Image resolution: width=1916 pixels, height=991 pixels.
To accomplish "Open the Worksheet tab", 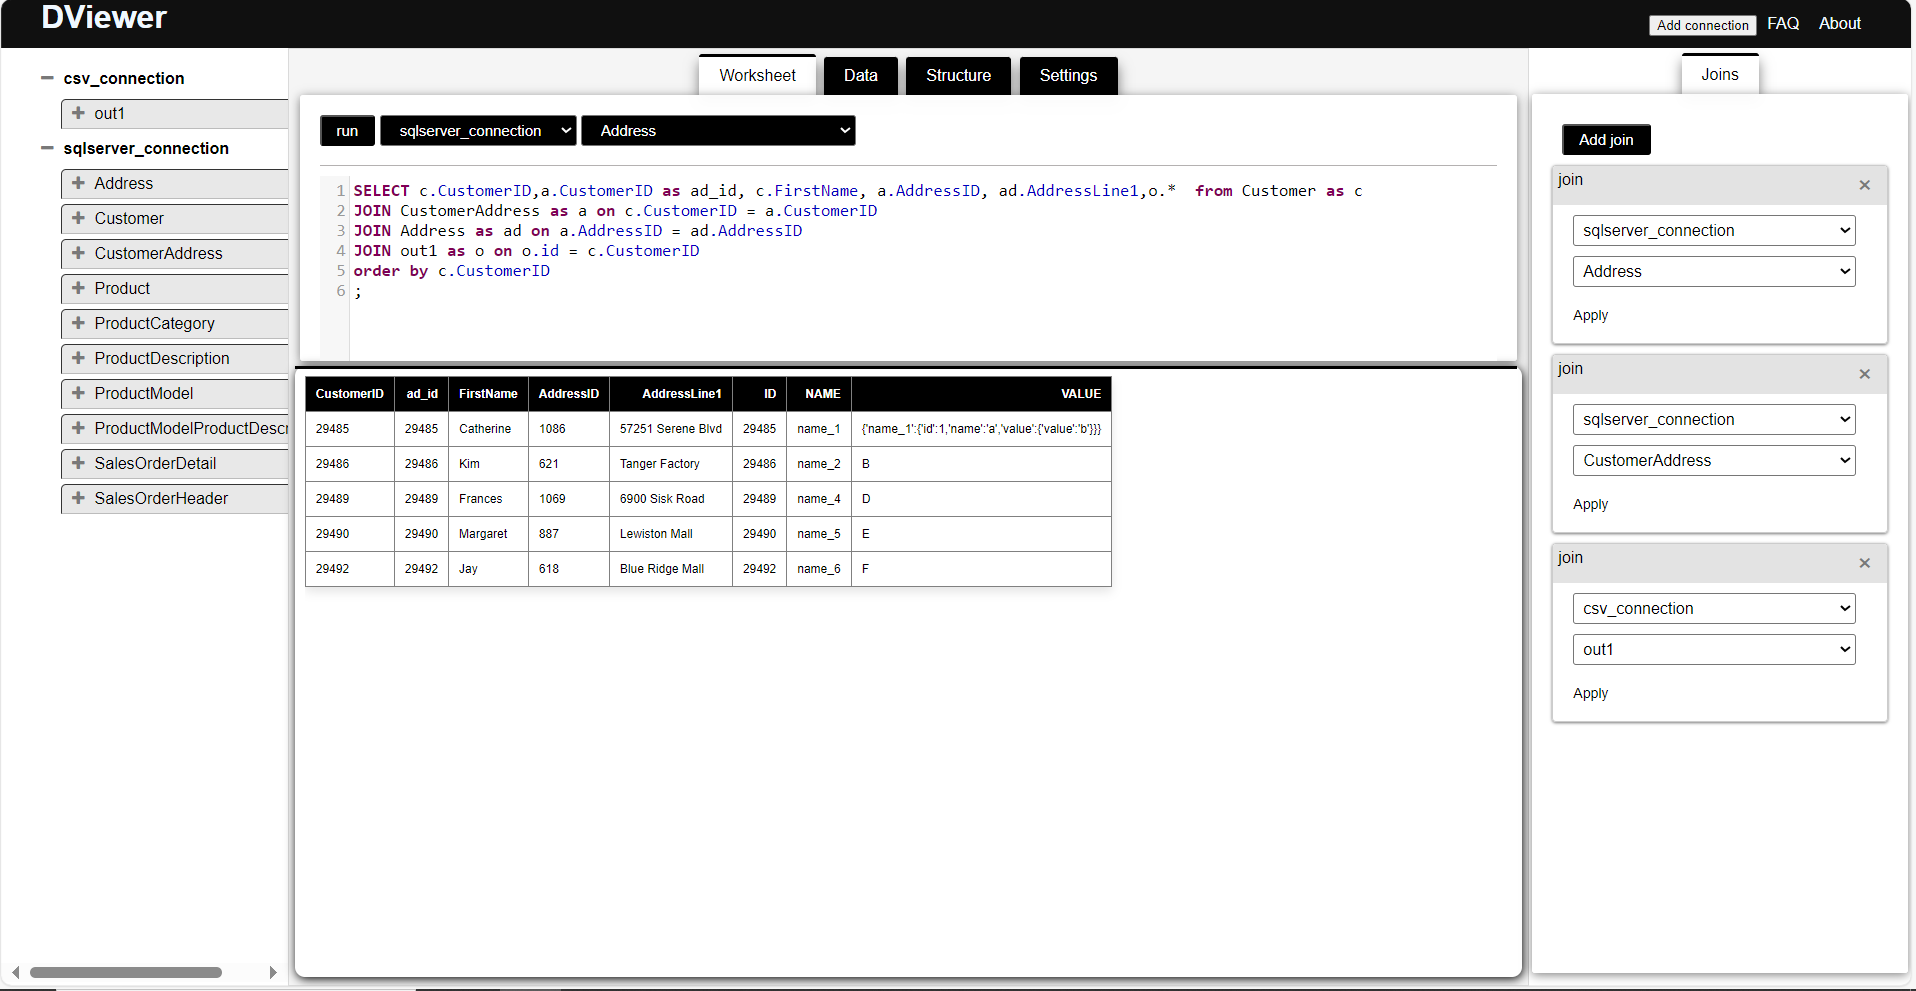I will [757, 75].
